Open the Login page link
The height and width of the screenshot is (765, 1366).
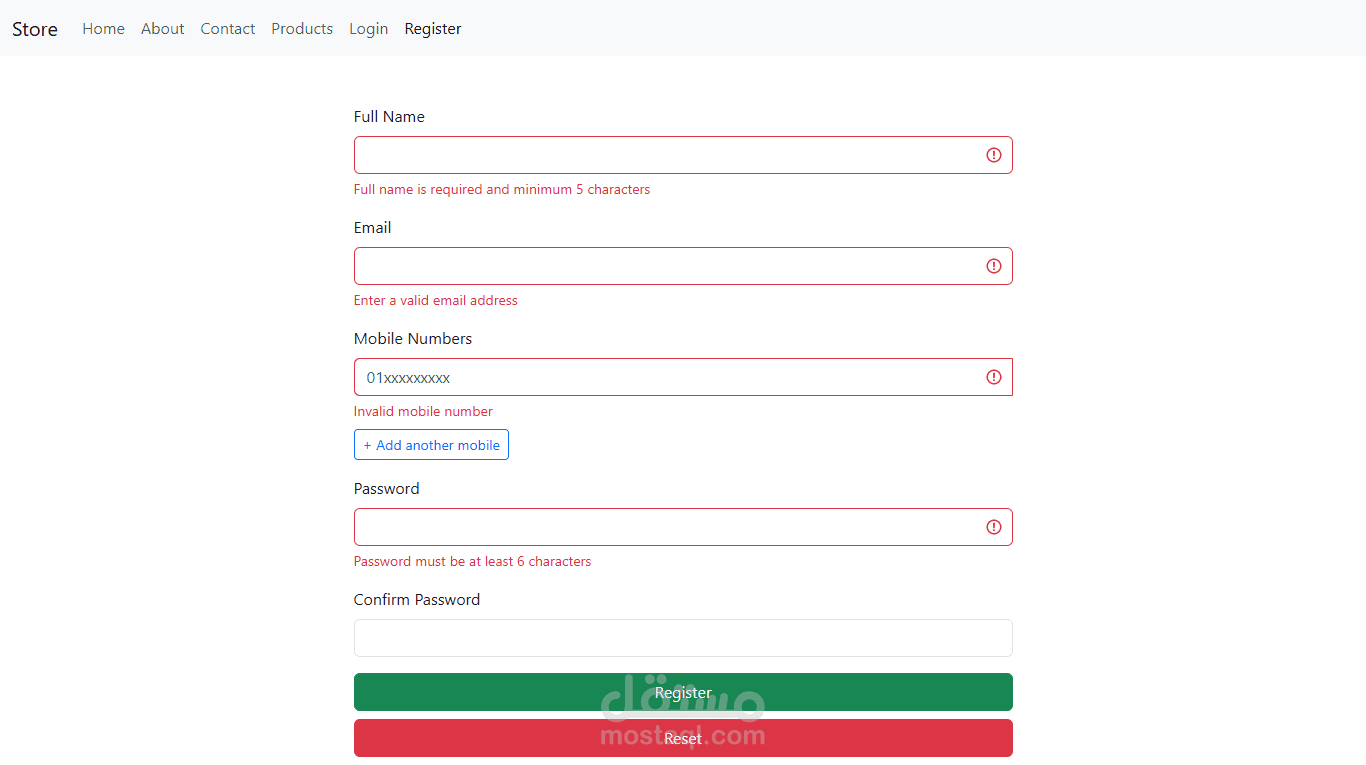(x=368, y=29)
